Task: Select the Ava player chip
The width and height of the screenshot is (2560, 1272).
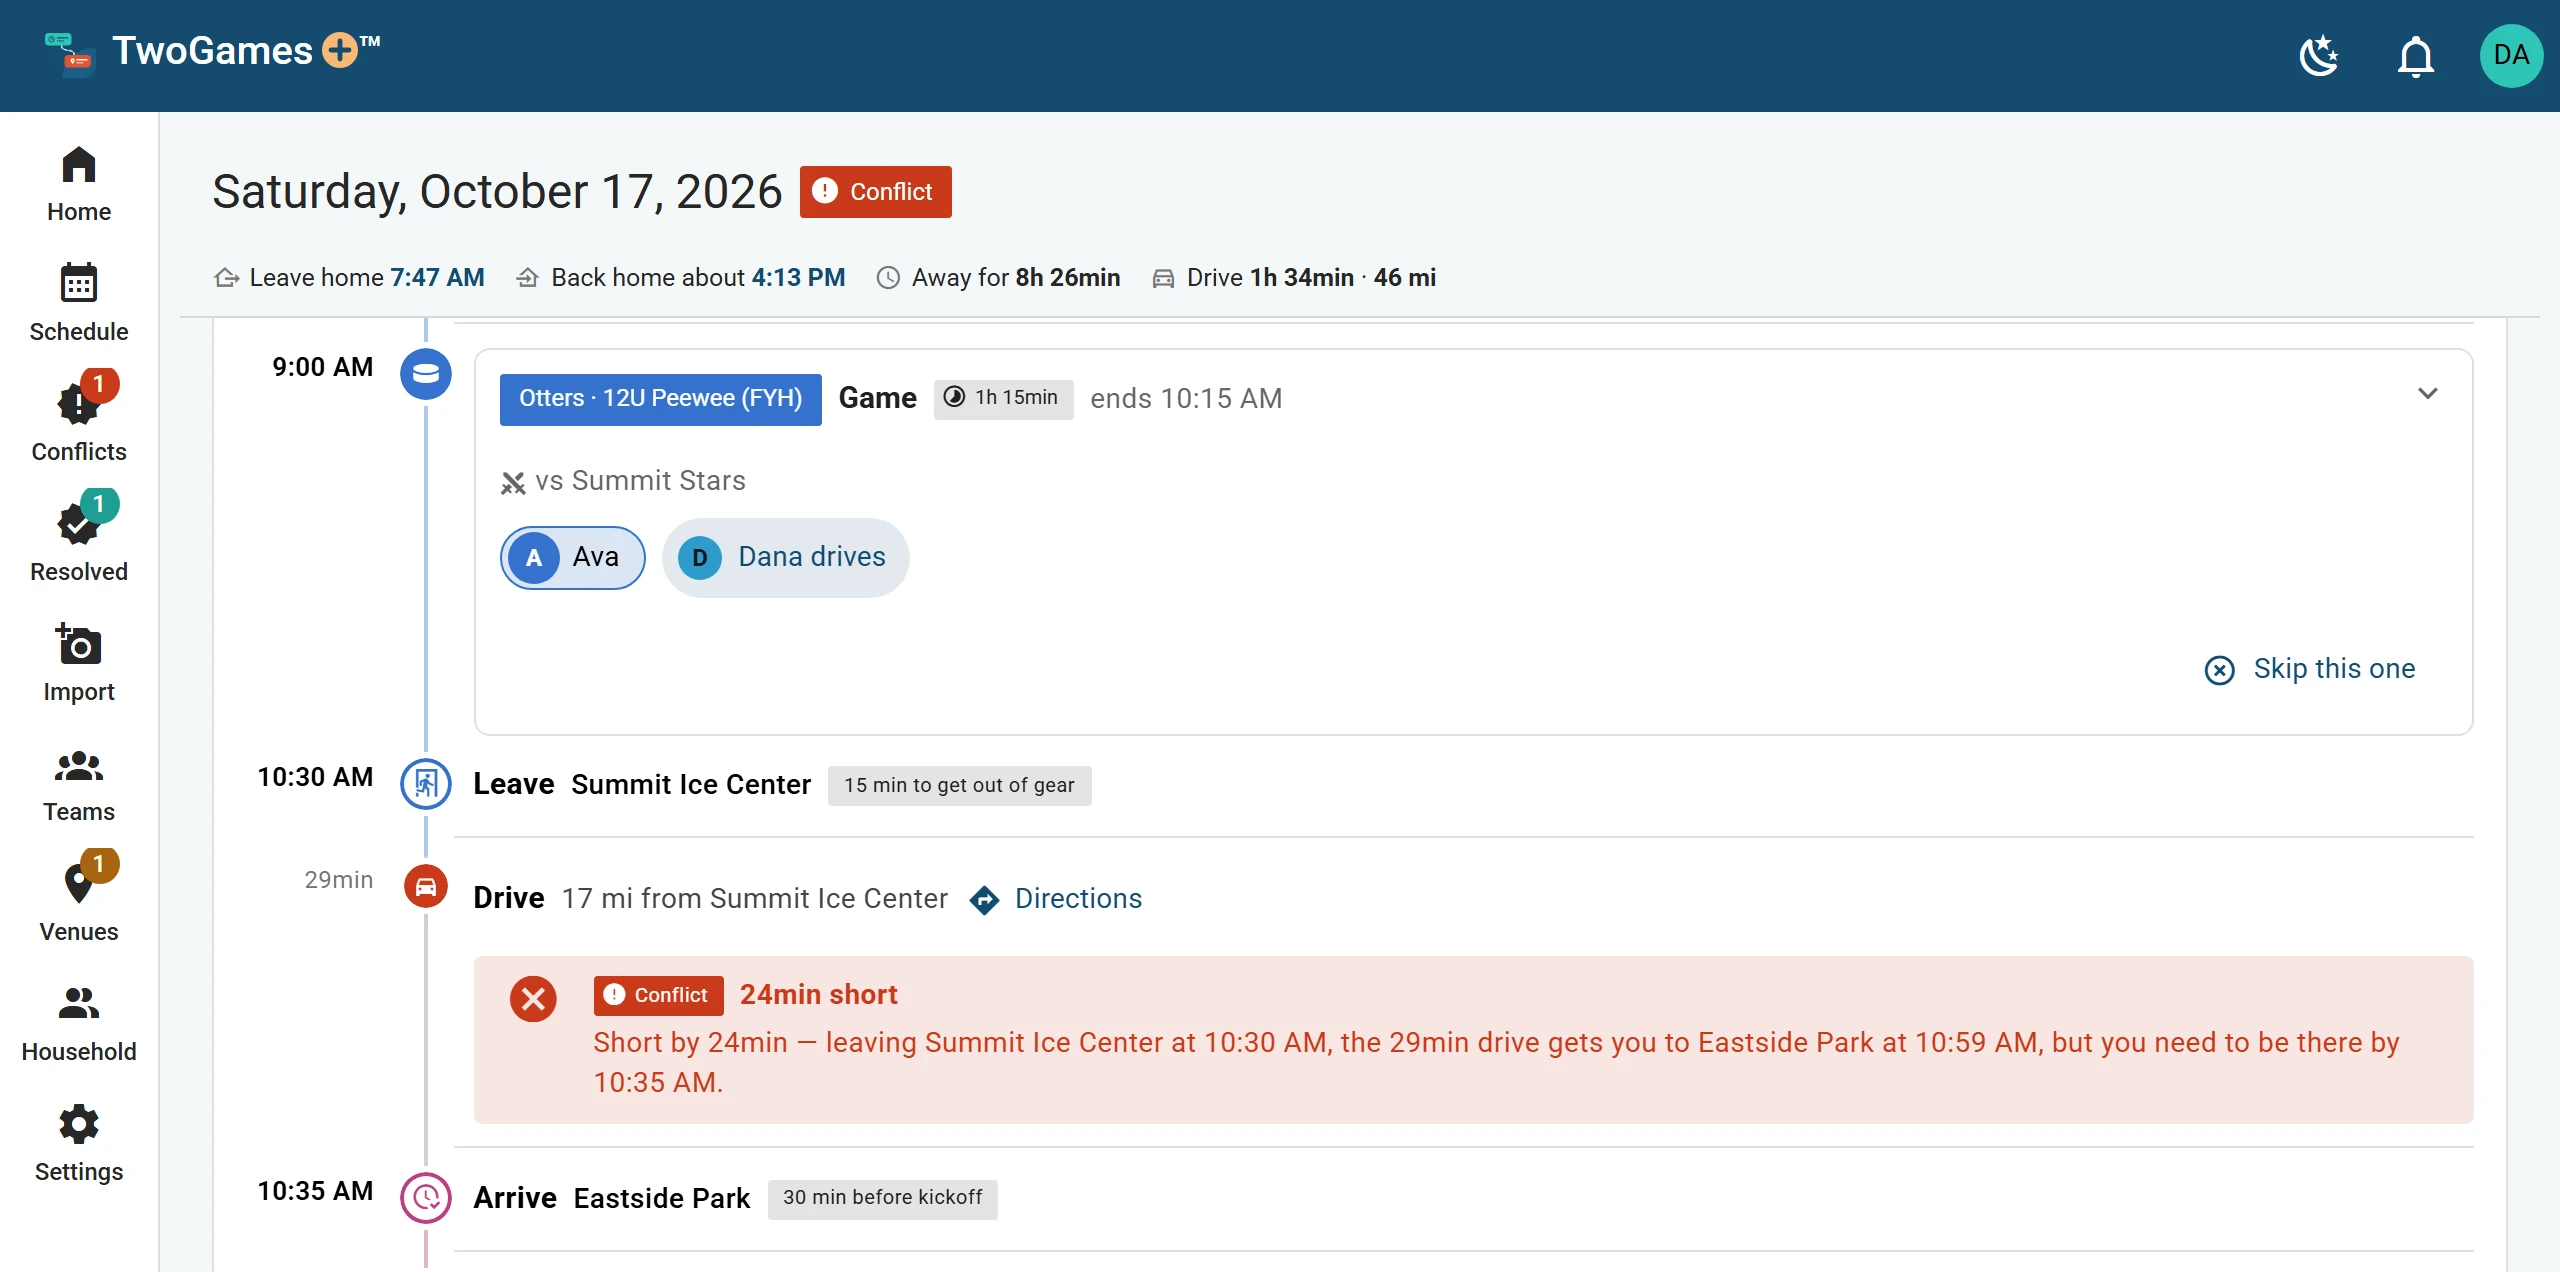Action: click(x=573, y=558)
